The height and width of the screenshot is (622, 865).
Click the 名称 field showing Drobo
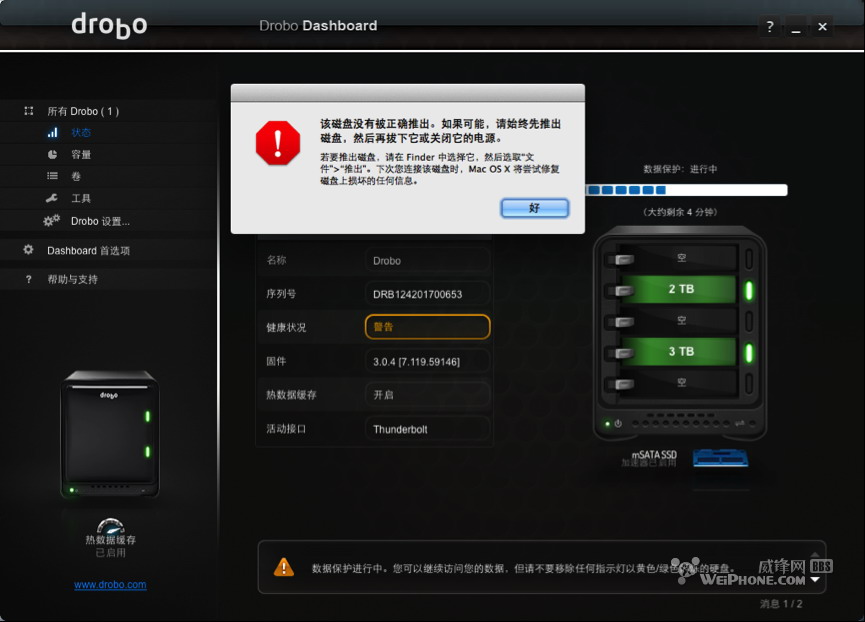pyautogui.click(x=428, y=260)
